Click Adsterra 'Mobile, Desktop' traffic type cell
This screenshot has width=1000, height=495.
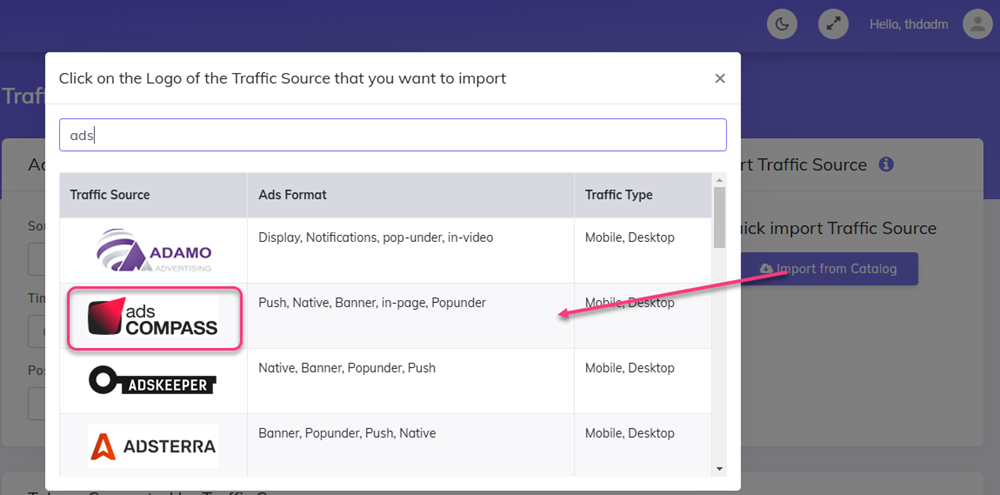(629, 434)
